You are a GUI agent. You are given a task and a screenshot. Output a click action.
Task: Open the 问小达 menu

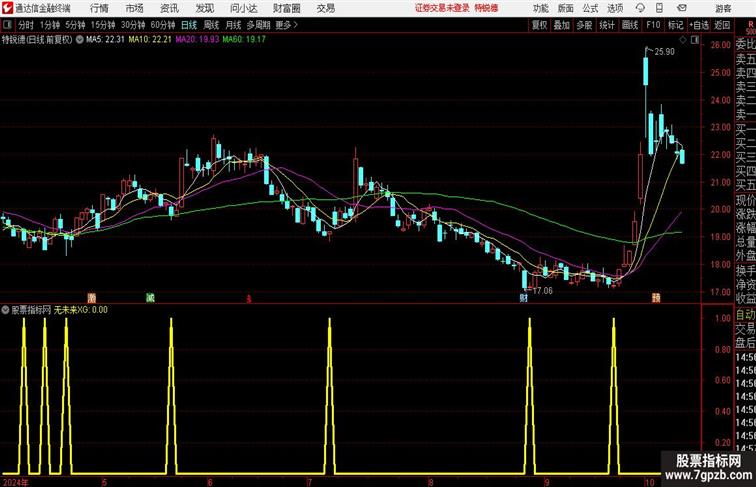point(243,8)
